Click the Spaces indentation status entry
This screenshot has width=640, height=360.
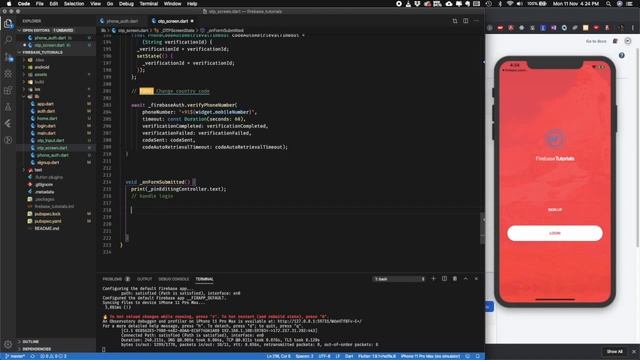(x=304, y=356)
